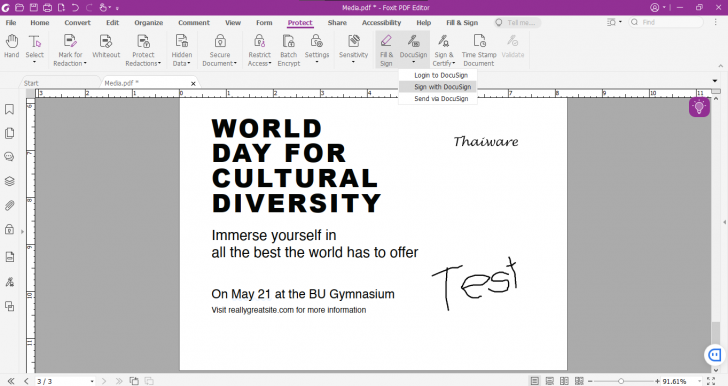
Task: Expand the Secure Document dropdown arrow
Action: (x=235, y=63)
